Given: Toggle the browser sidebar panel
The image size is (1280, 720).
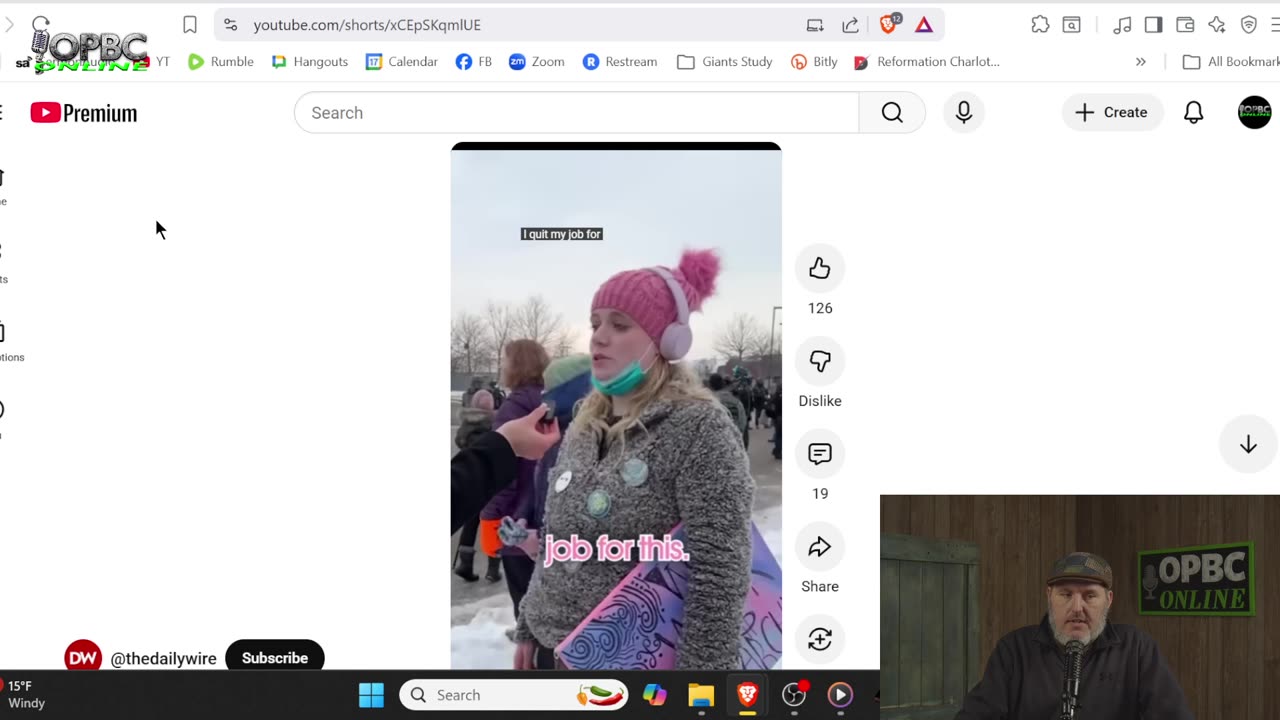Looking at the screenshot, I should coord(1153,25).
